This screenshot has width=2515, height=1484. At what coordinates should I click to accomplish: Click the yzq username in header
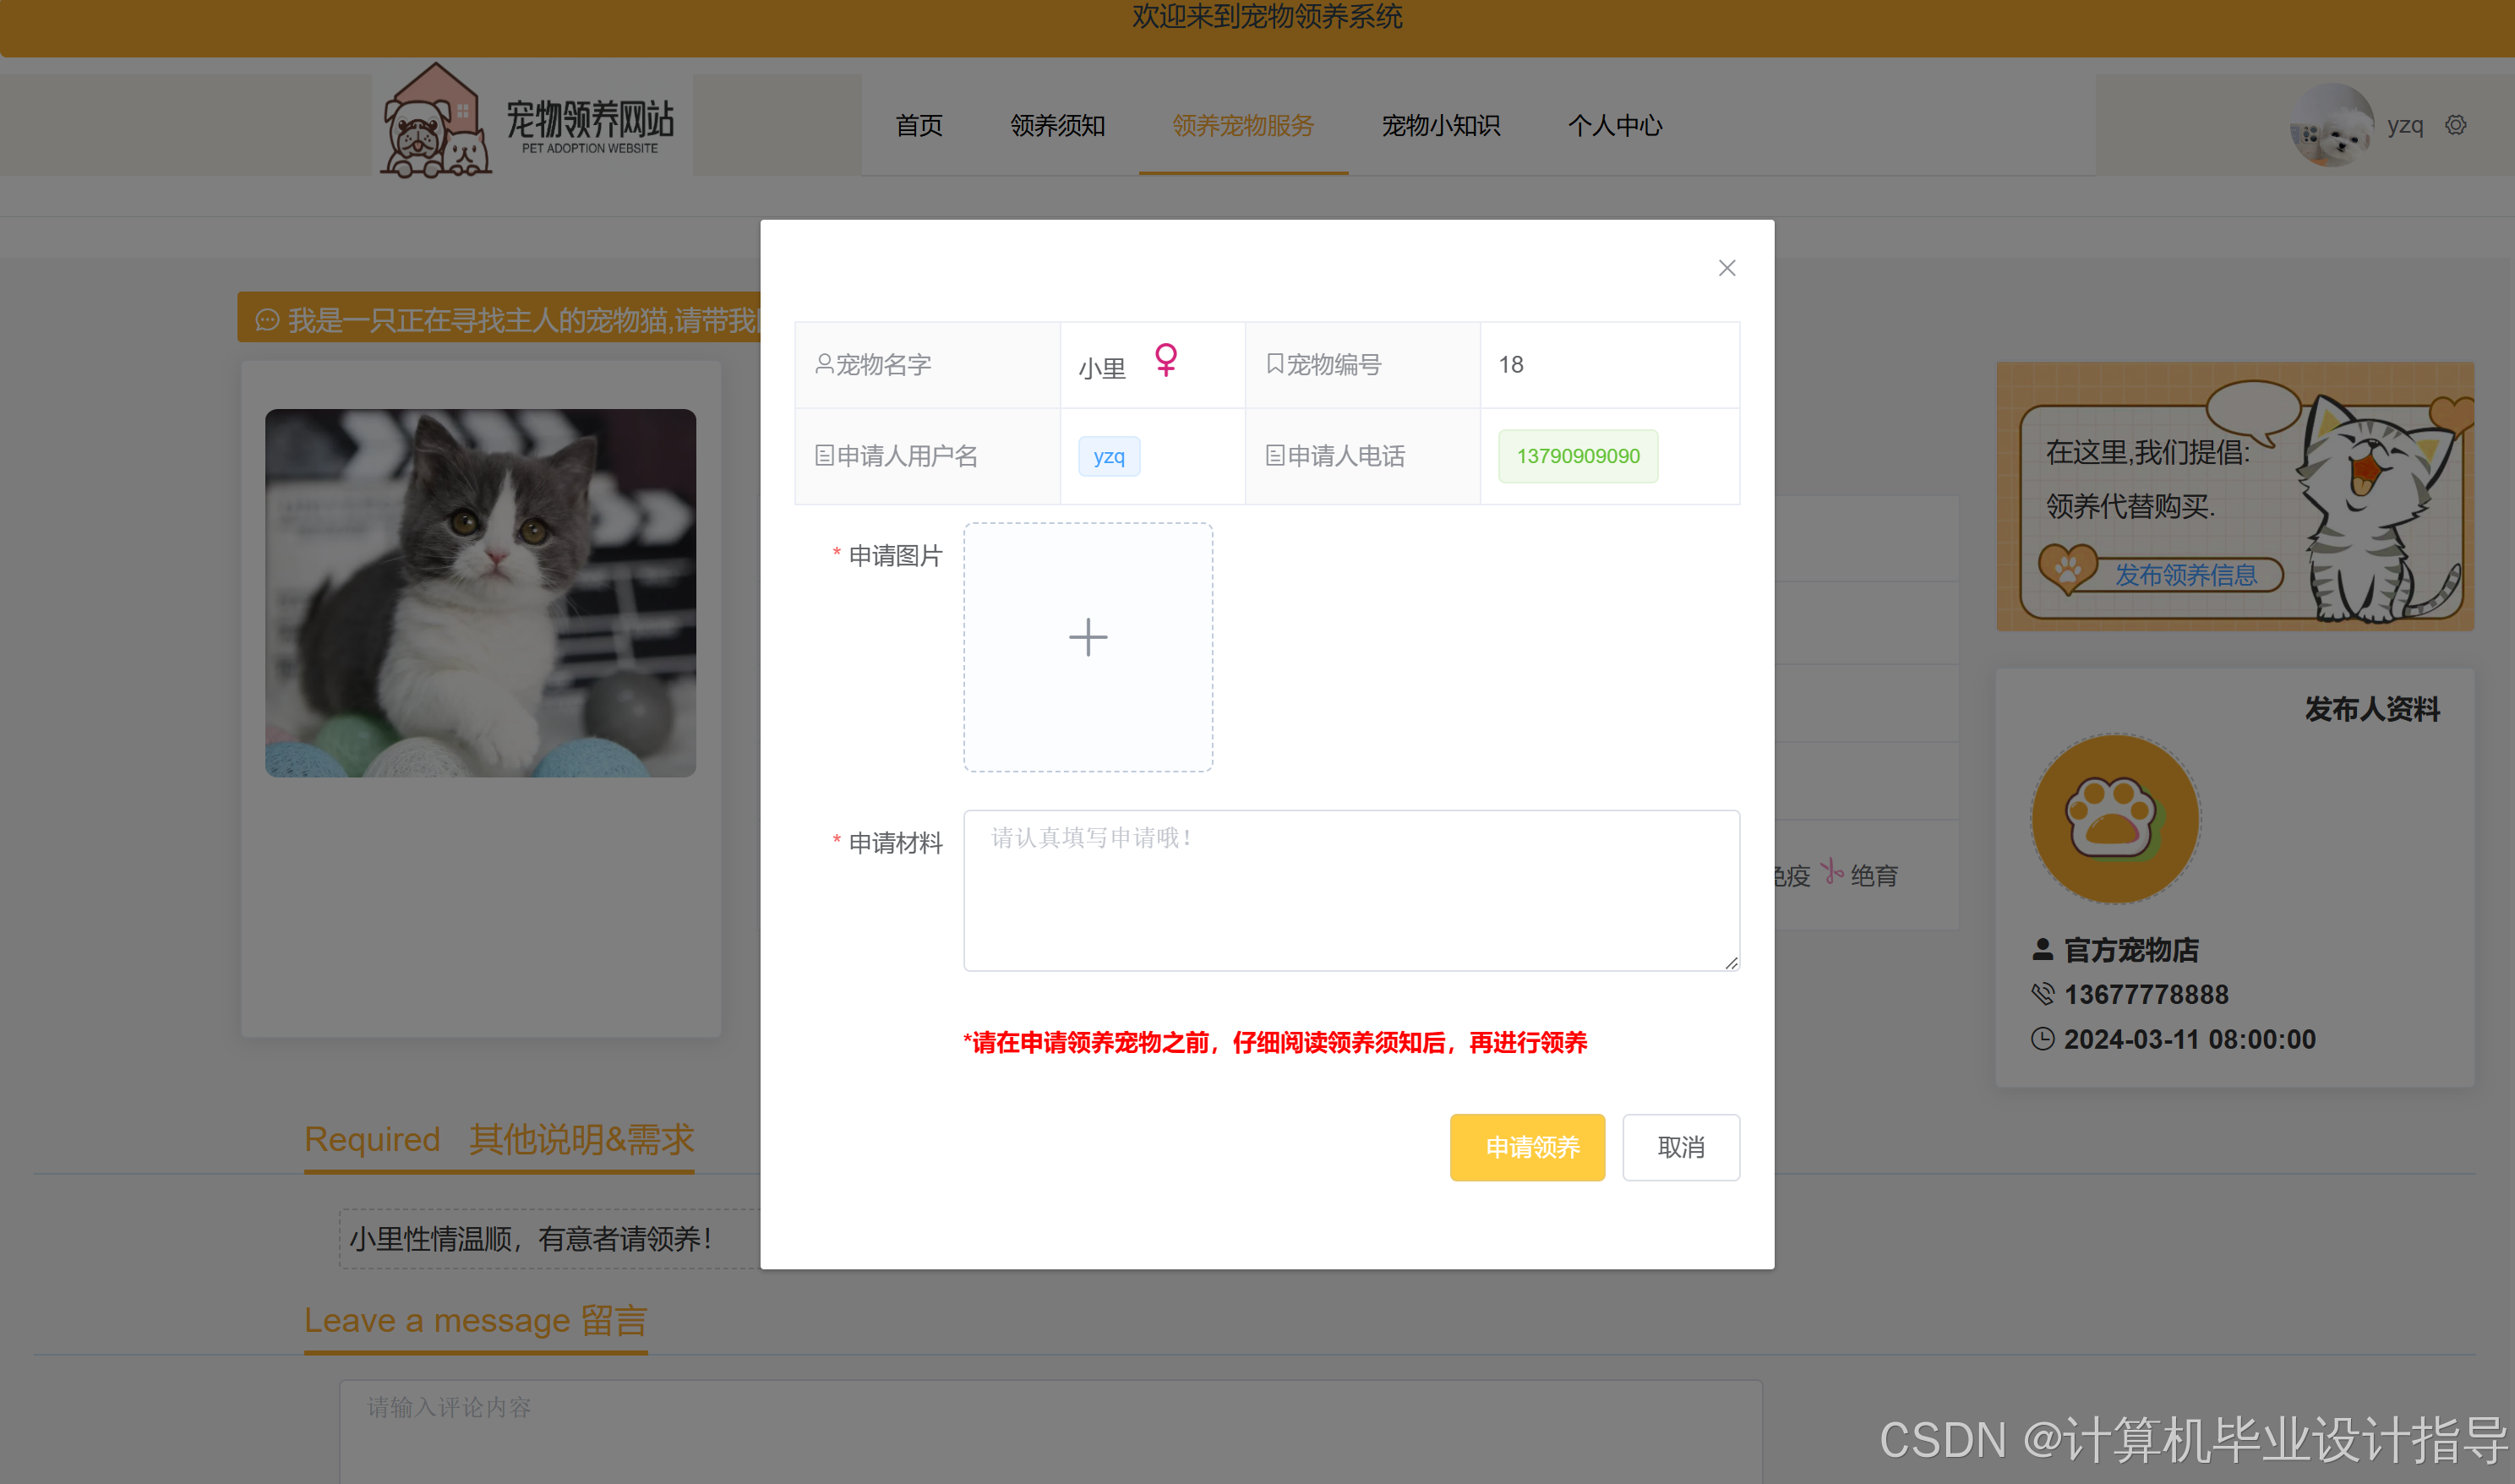[x=2404, y=125]
